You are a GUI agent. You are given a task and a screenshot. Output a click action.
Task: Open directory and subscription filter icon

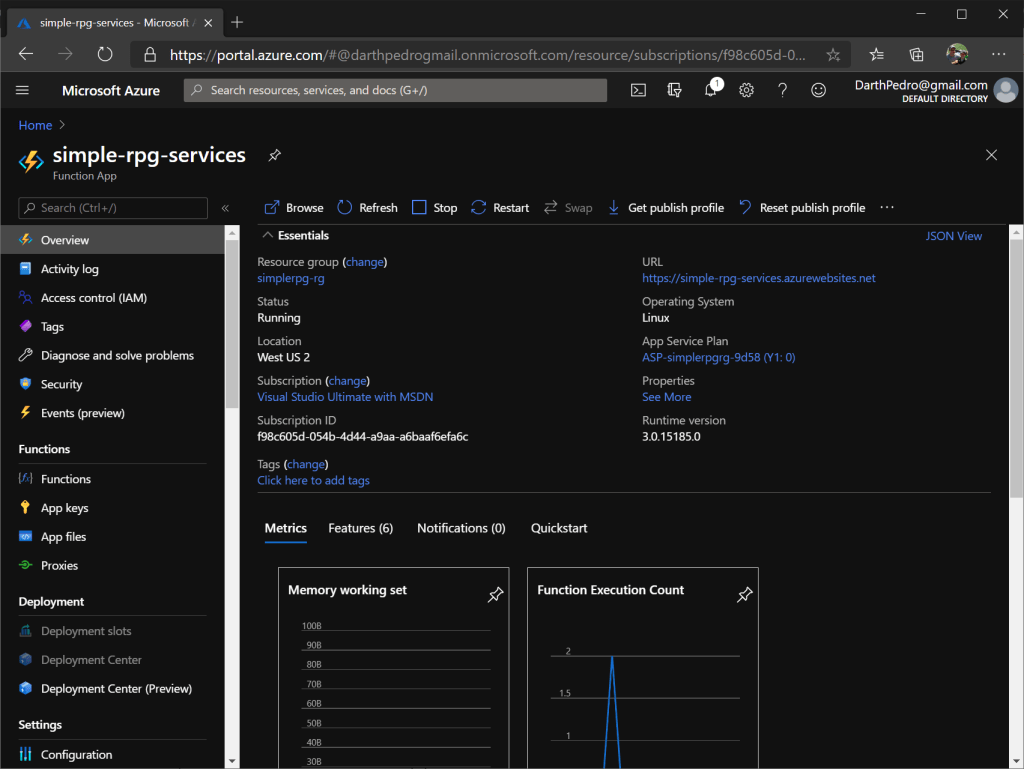click(674, 90)
